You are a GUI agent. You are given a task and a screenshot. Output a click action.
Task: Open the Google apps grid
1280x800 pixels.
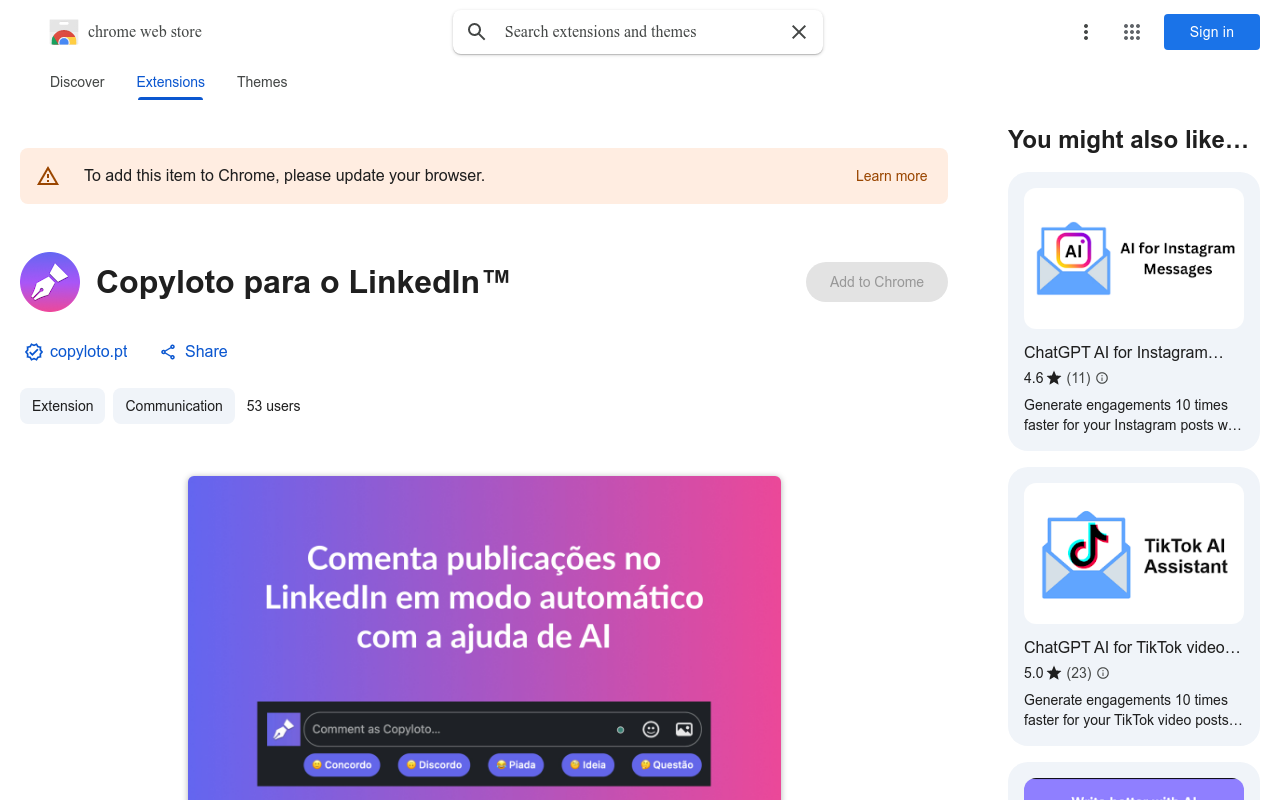coord(1132,32)
